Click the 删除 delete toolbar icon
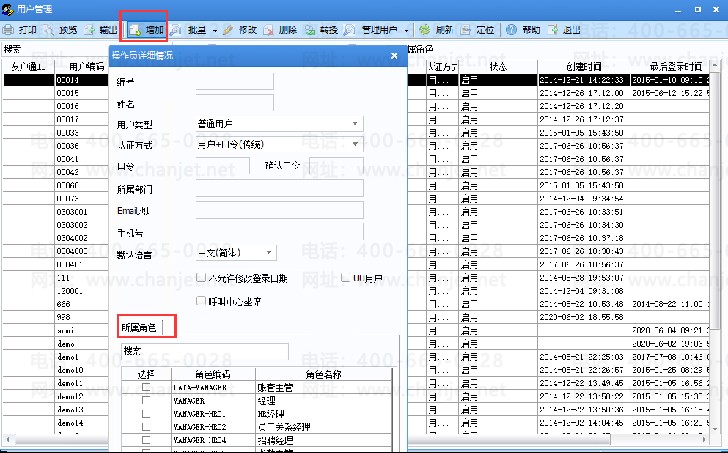This screenshot has width=728, height=453. (x=268, y=30)
